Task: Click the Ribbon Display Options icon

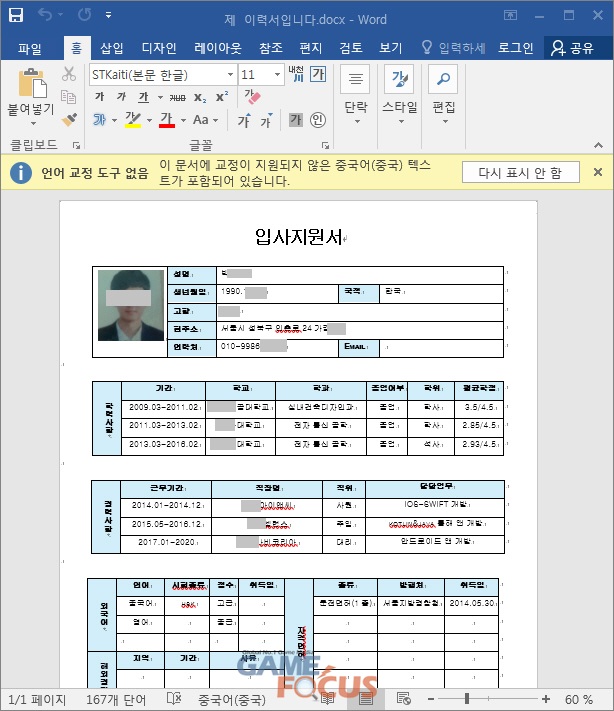Action: click(x=510, y=15)
